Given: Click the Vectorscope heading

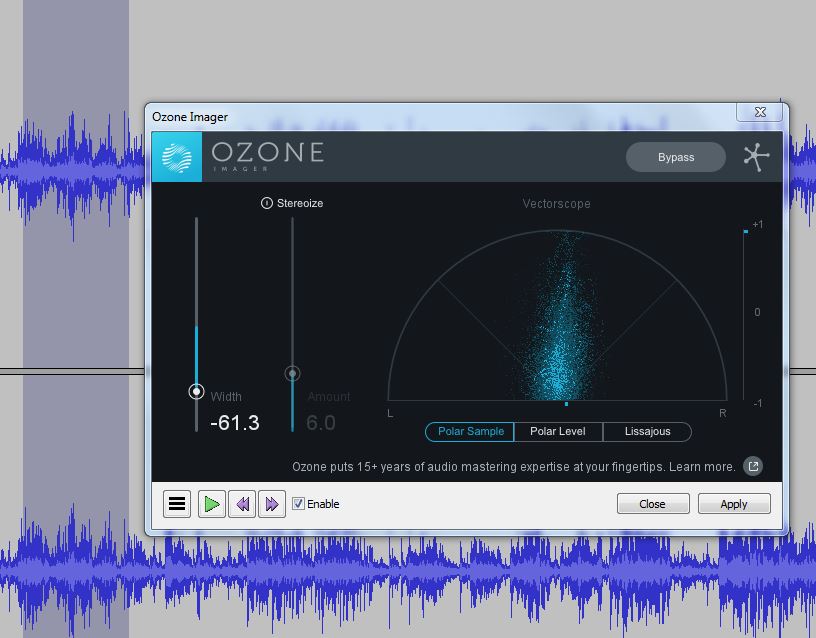Looking at the screenshot, I should [x=556, y=203].
